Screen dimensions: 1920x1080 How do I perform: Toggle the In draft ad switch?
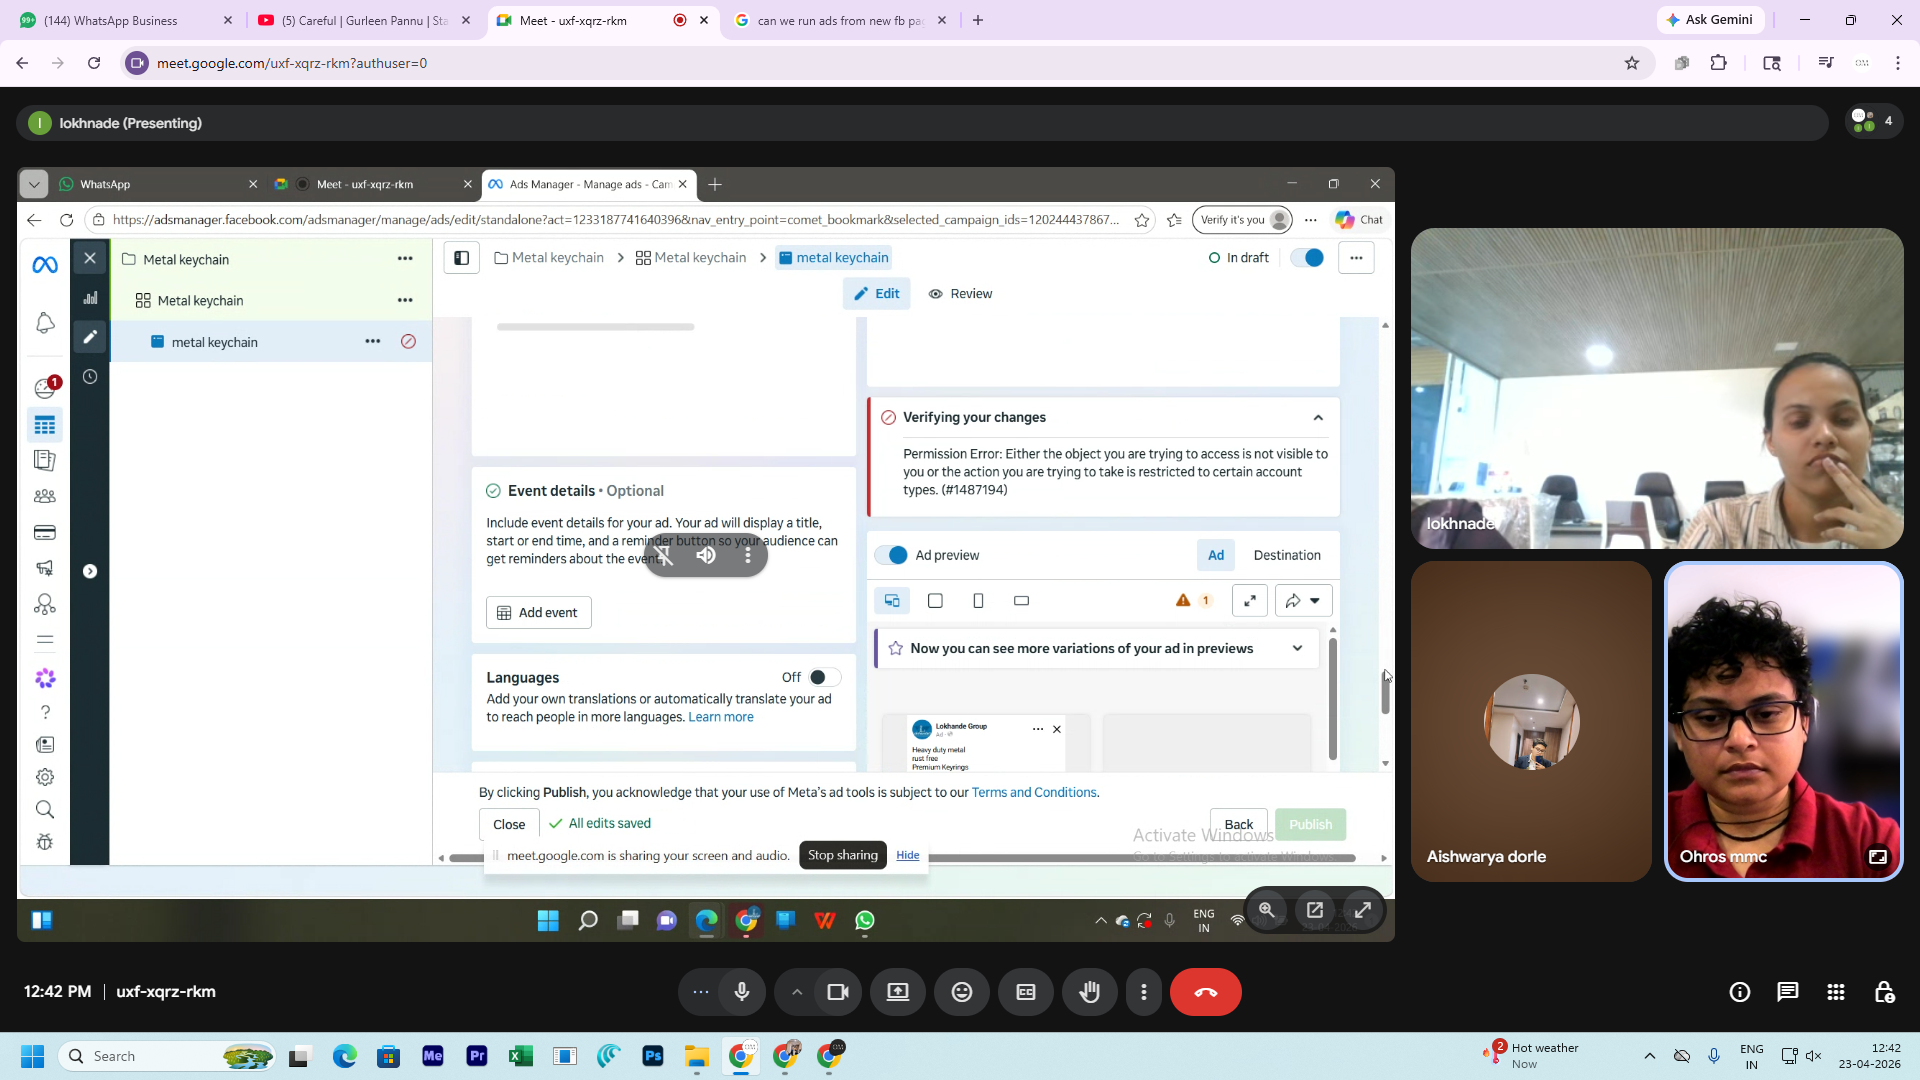[x=1308, y=258]
